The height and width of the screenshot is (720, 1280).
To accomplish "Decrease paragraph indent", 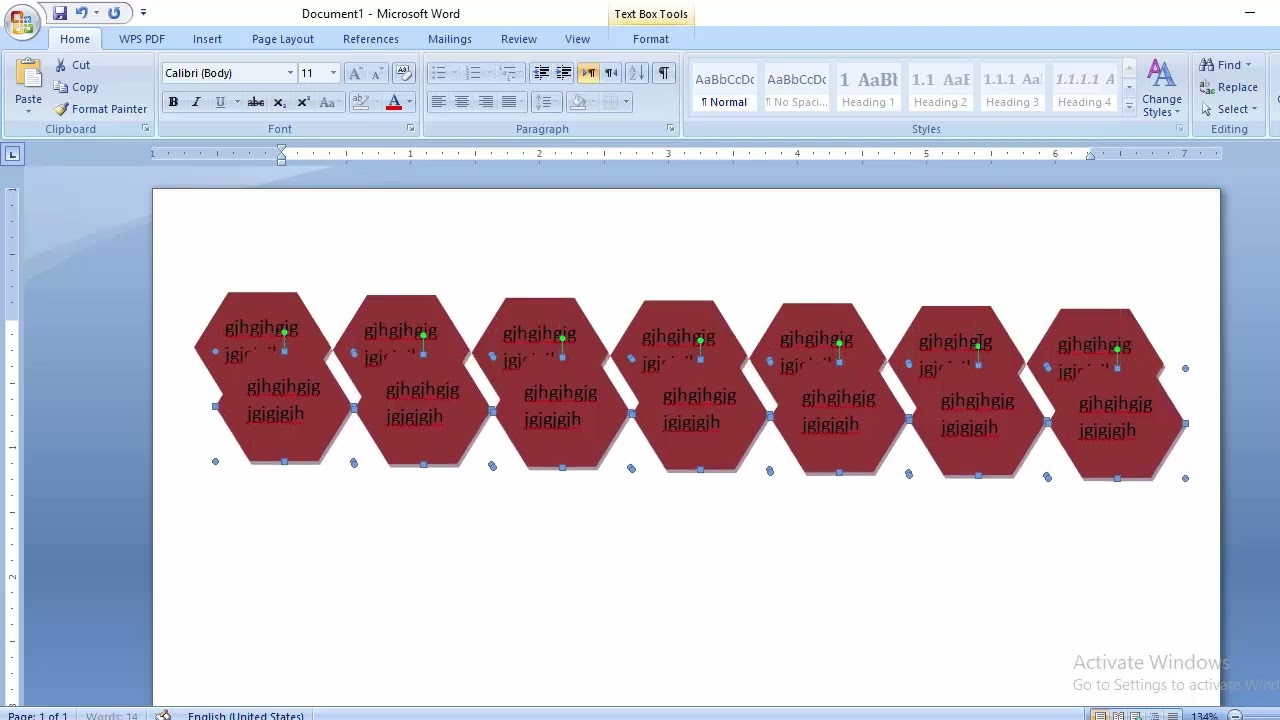I will (x=541, y=73).
